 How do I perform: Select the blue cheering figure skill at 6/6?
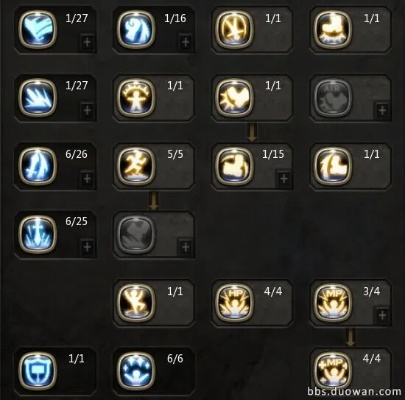136,370
